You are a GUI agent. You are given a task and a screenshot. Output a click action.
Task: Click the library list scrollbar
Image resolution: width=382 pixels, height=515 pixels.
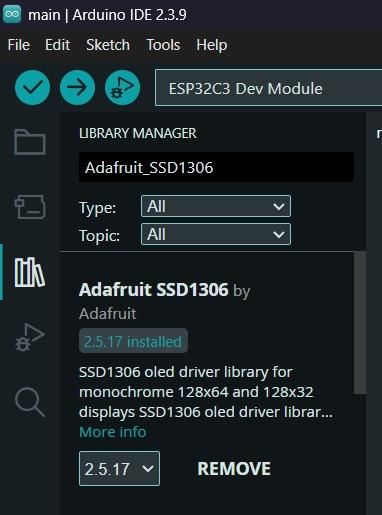(x=360, y=323)
